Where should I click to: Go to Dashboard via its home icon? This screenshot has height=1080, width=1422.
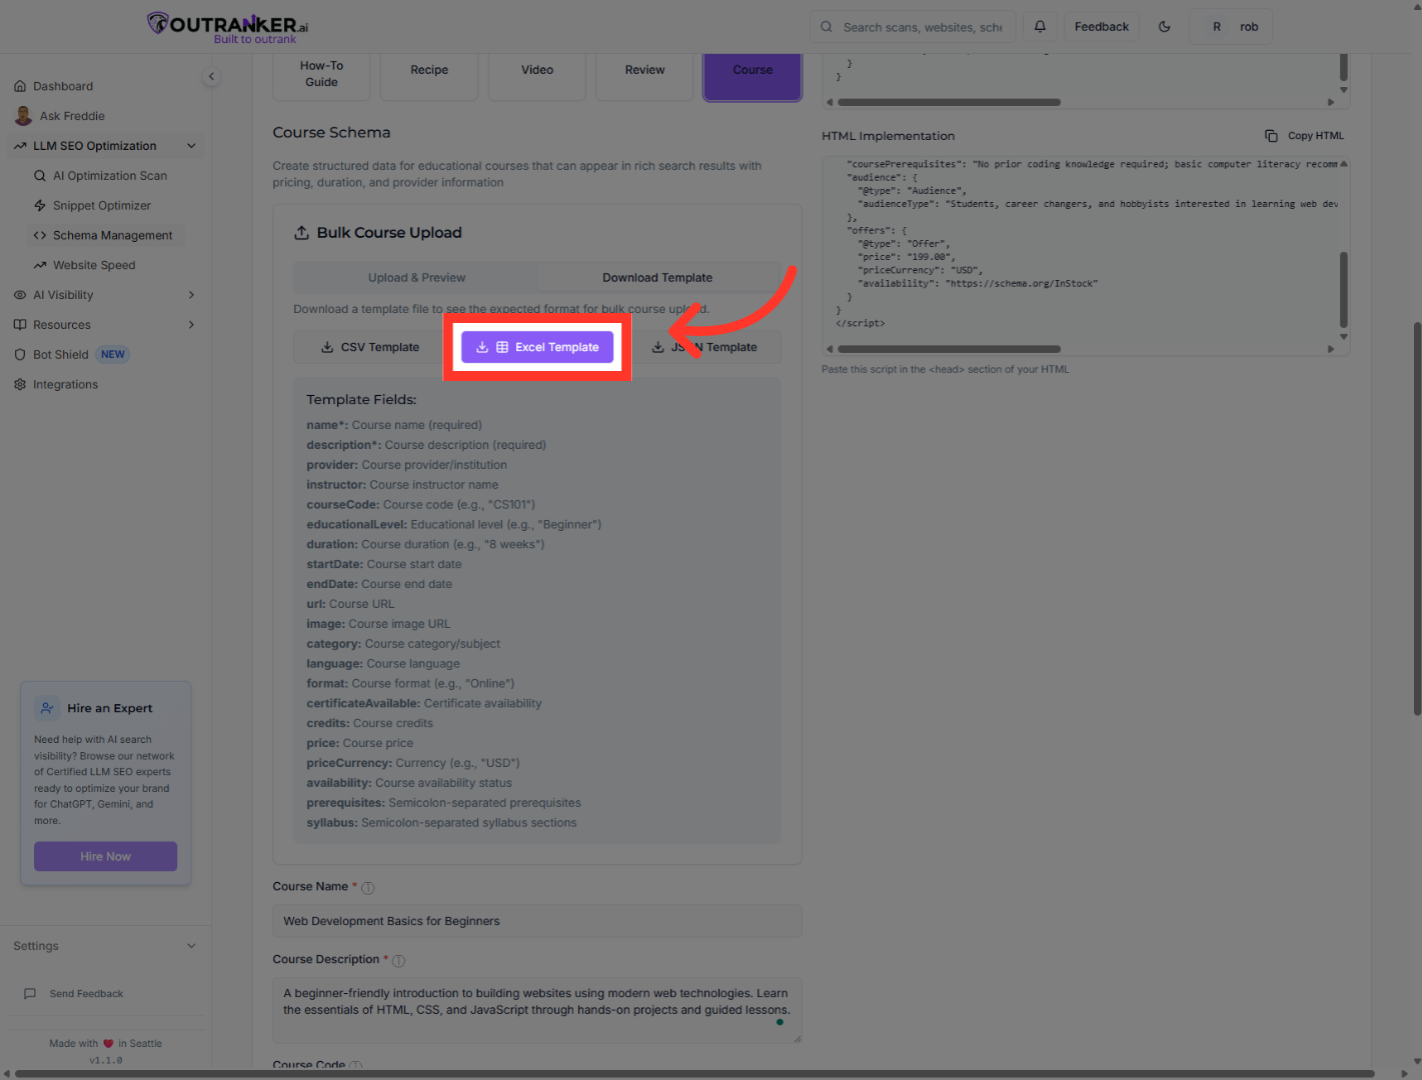click(x=20, y=86)
